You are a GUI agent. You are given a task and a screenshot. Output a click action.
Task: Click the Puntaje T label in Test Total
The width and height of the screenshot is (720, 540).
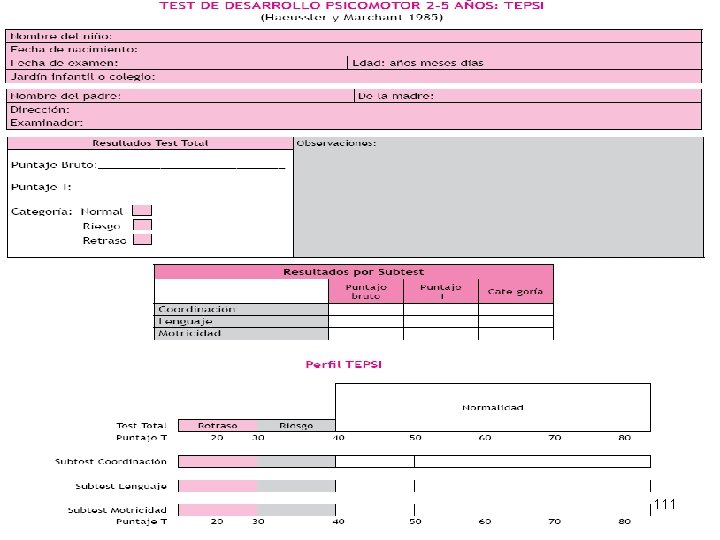(41, 187)
